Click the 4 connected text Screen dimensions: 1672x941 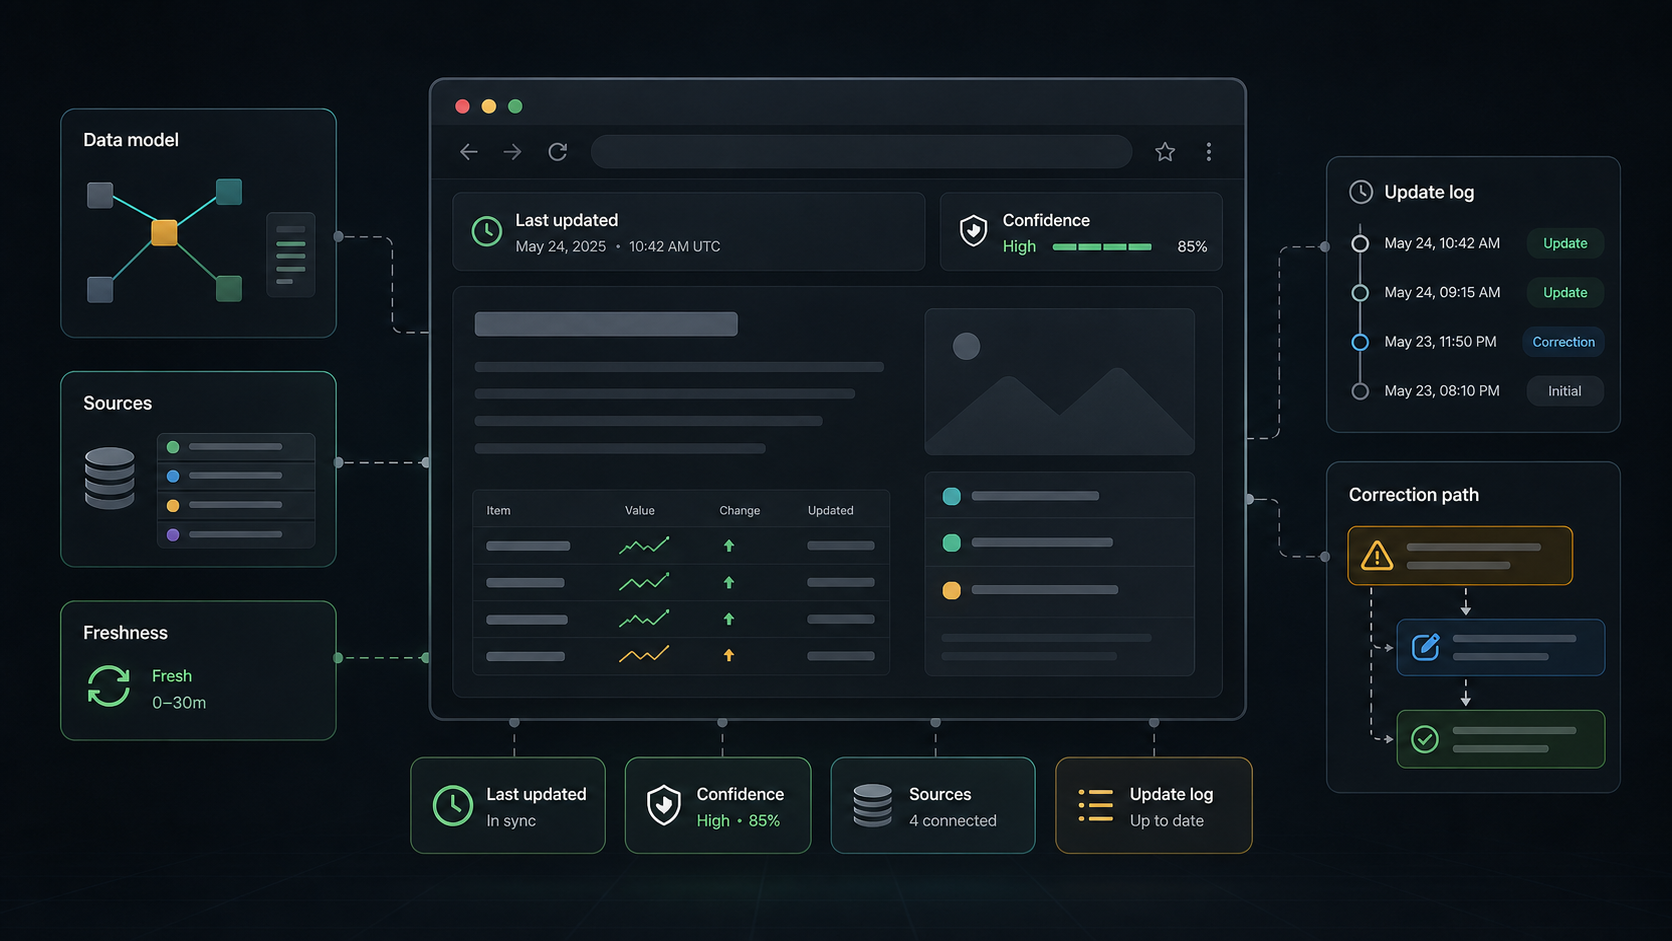[953, 821]
